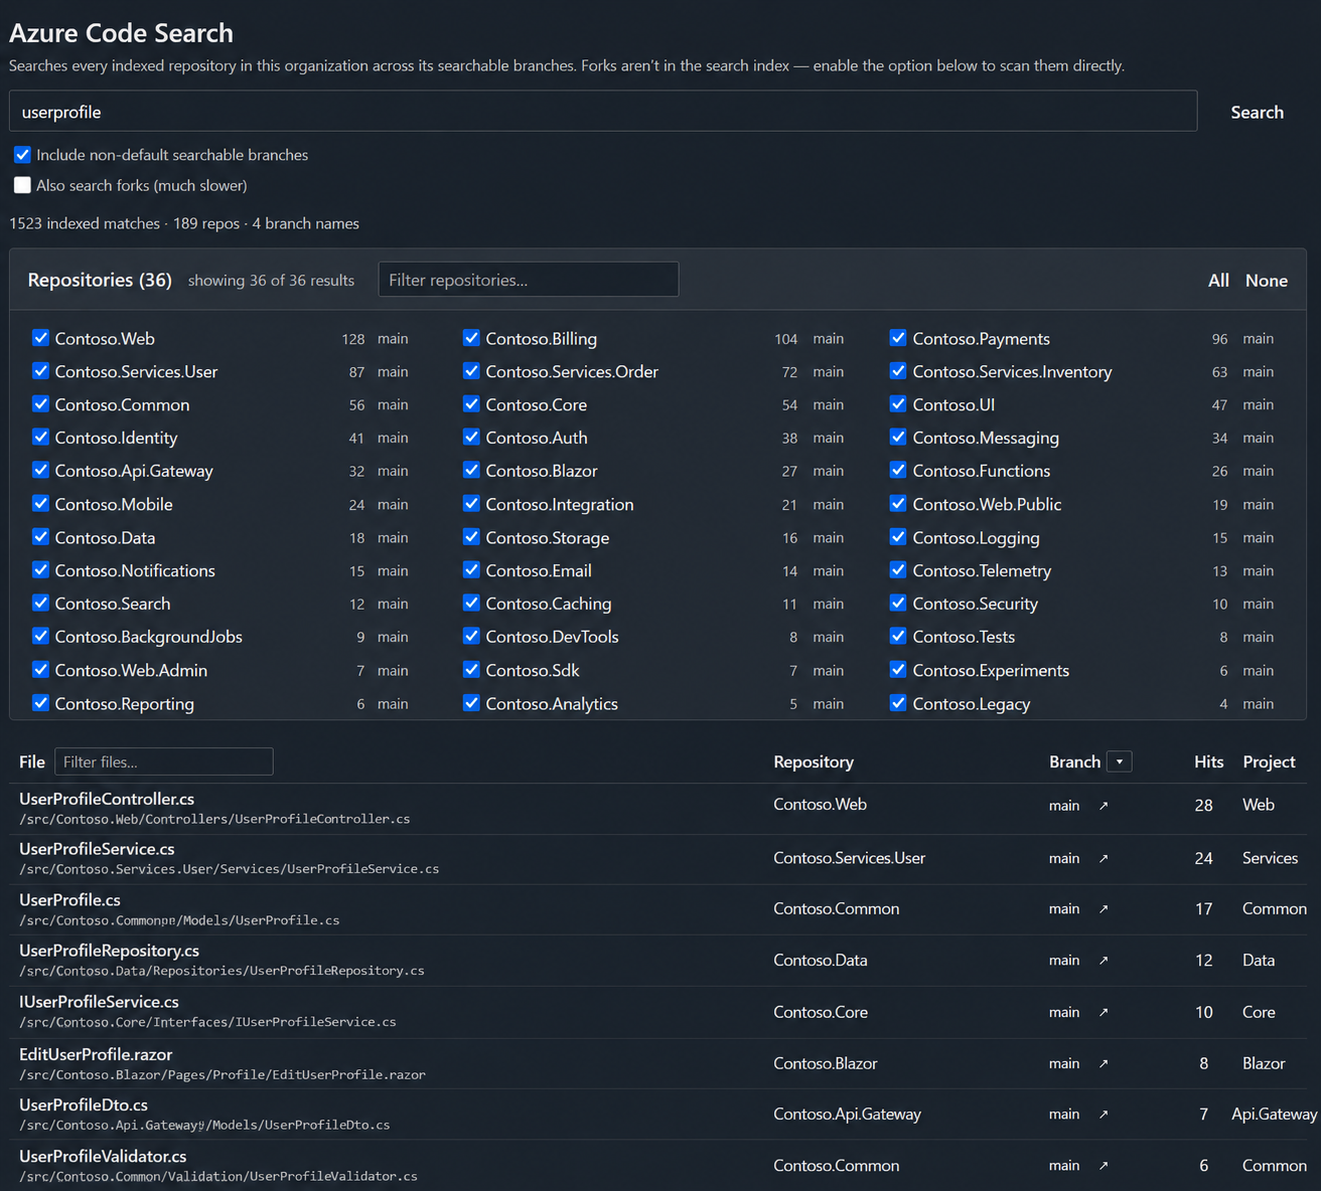1321x1191 pixels.
Task: Uncheck the Contoso.Telemetry repository
Action: click(x=898, y=570)
